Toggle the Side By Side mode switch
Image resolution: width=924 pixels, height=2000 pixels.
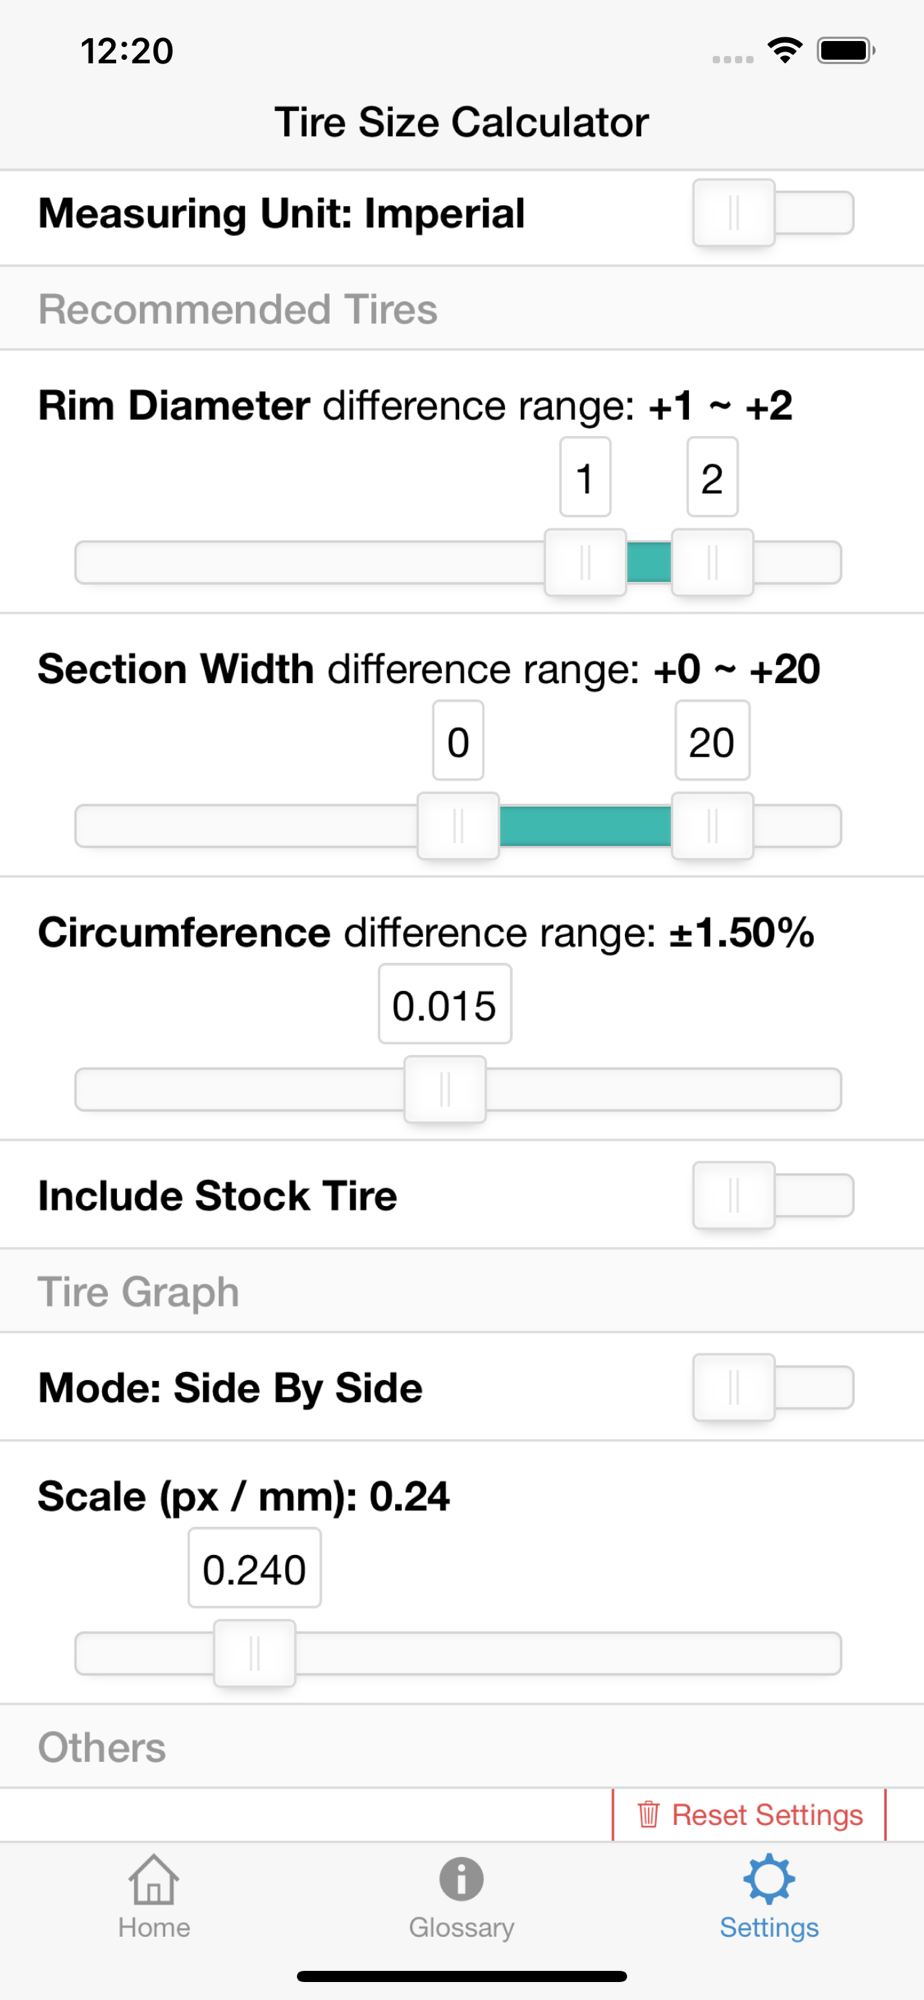click(x=772, y=1387)
